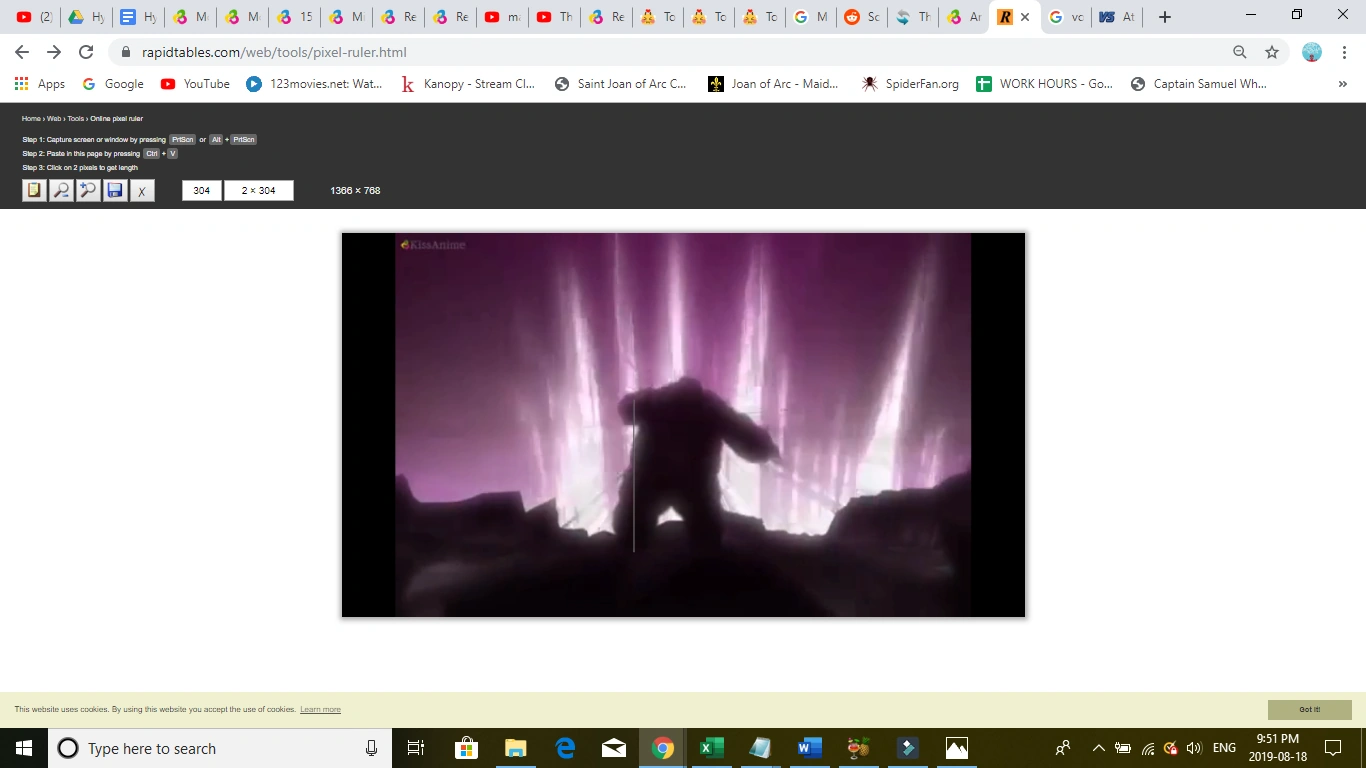The height and width of the screenshot is (768, 1366).
Task: Open the Captain Samuel bookmark
Action: 1199,84
